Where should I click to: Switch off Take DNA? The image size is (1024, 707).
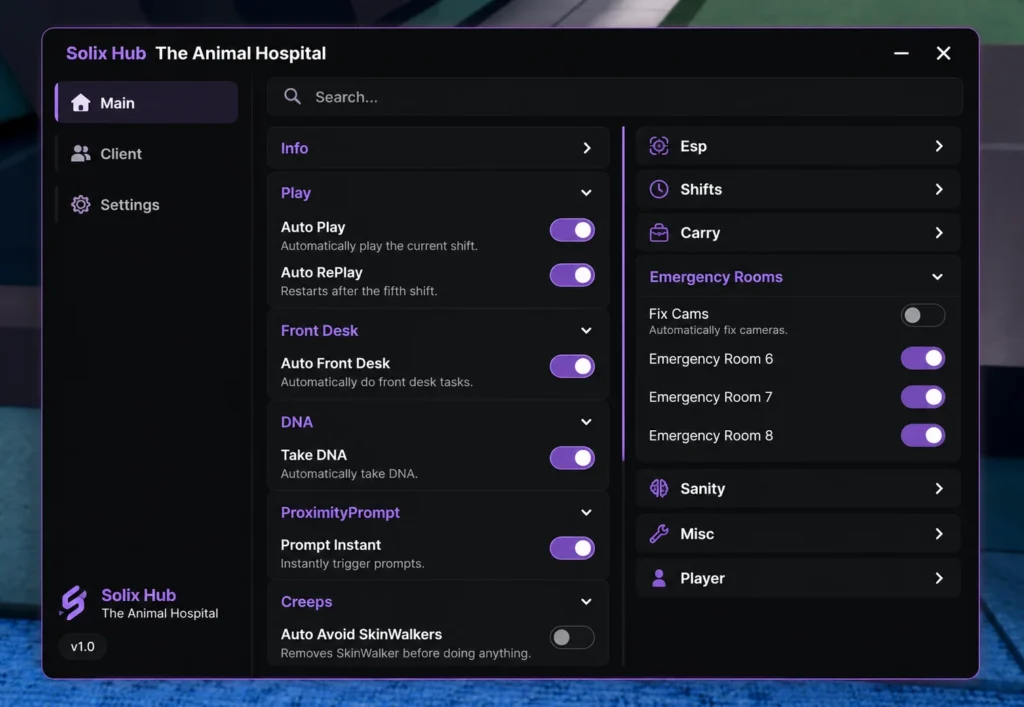pyautogui.click(x=572, y=458)
